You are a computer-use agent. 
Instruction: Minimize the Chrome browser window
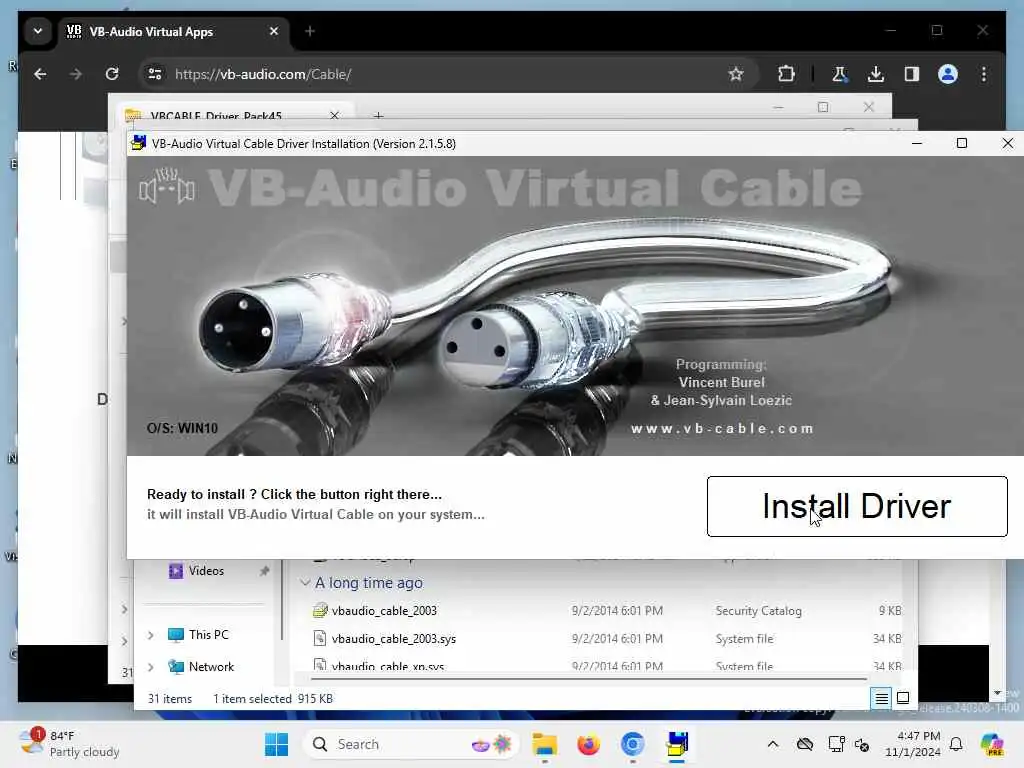[891, 31]
